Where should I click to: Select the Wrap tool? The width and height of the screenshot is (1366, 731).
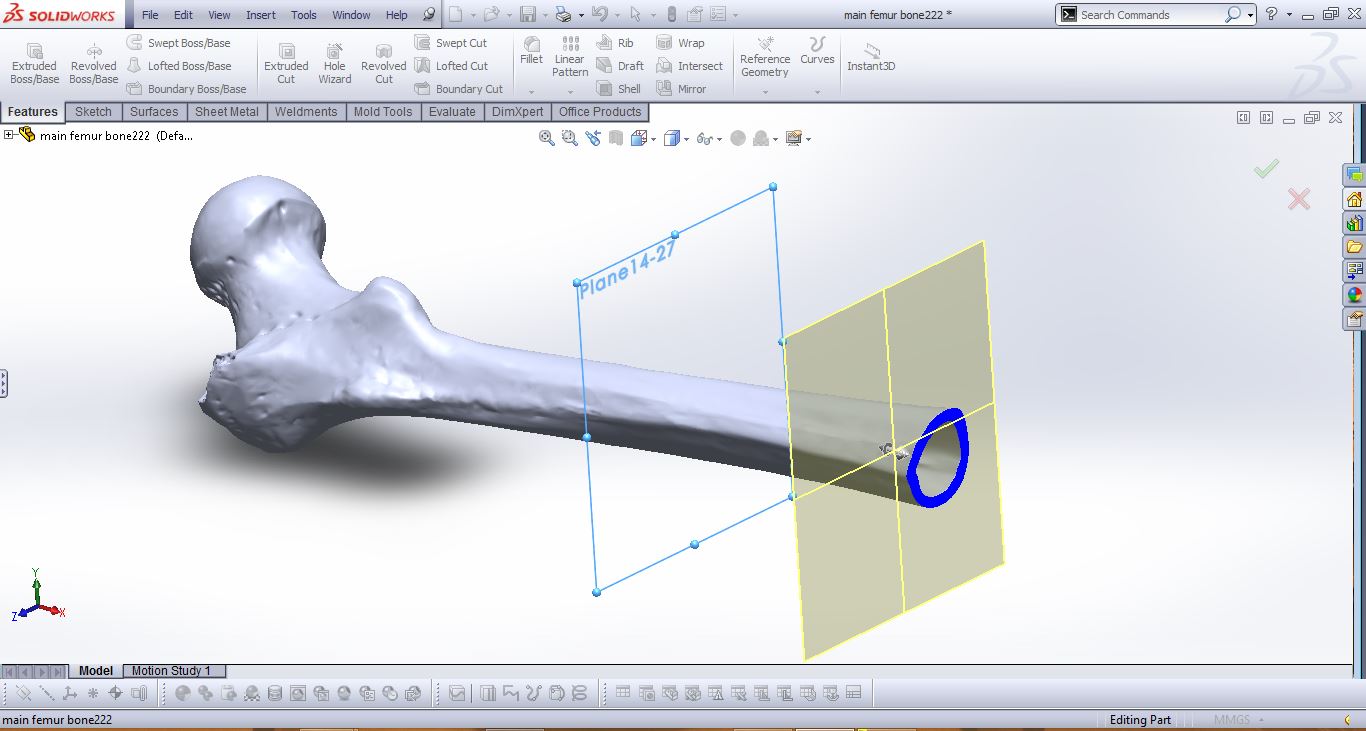pyautogui.click(x=681, y=43)
